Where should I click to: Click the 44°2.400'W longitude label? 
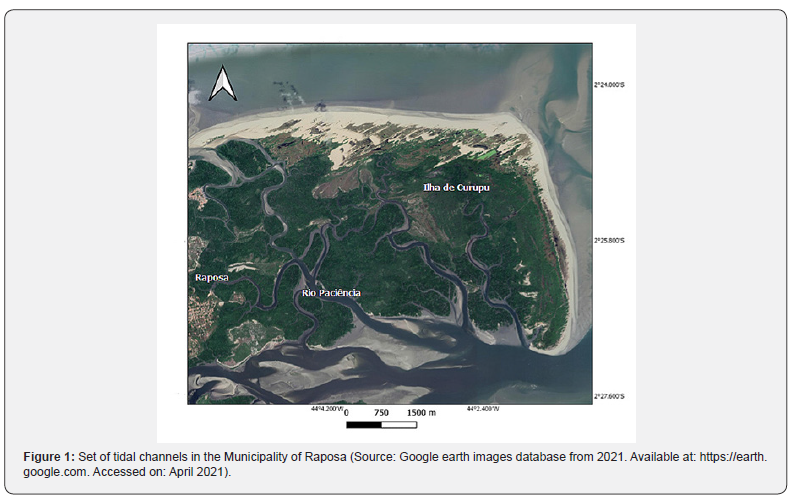click(x=484, y=408)
